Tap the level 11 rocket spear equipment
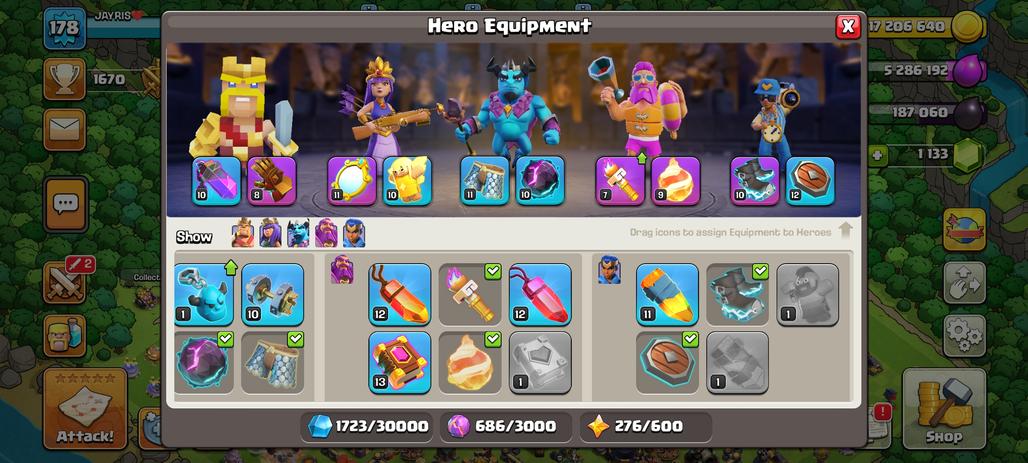Viewport: 1028px width, 463px height. [667, 294]
